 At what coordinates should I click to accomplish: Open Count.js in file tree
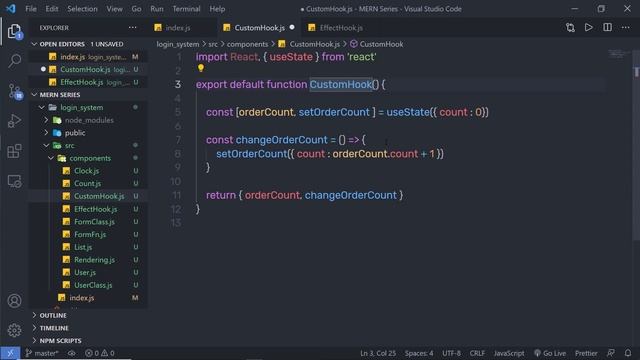click(x=87, y=184)
